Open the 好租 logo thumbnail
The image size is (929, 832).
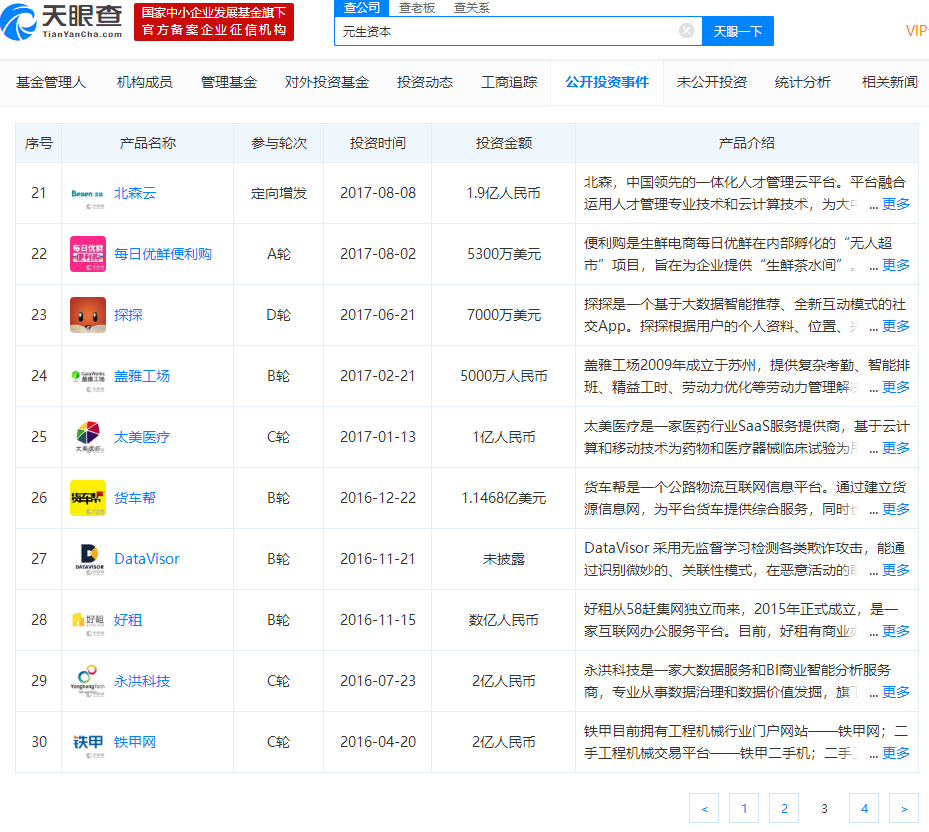click(x=88, y=620)
